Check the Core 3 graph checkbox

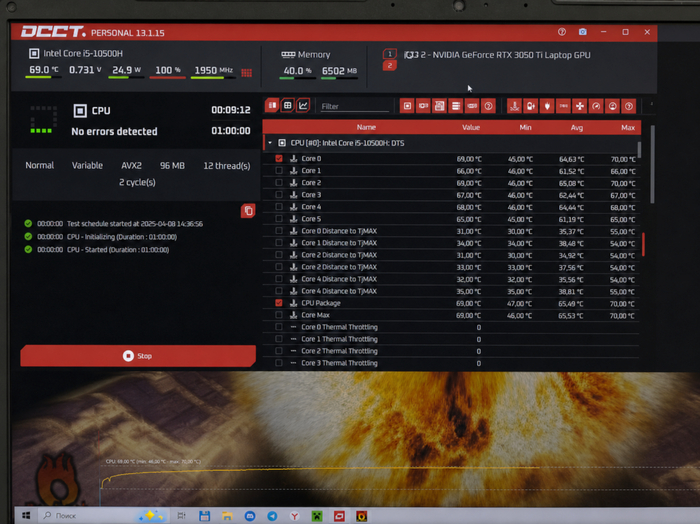[x=279, y=195]
